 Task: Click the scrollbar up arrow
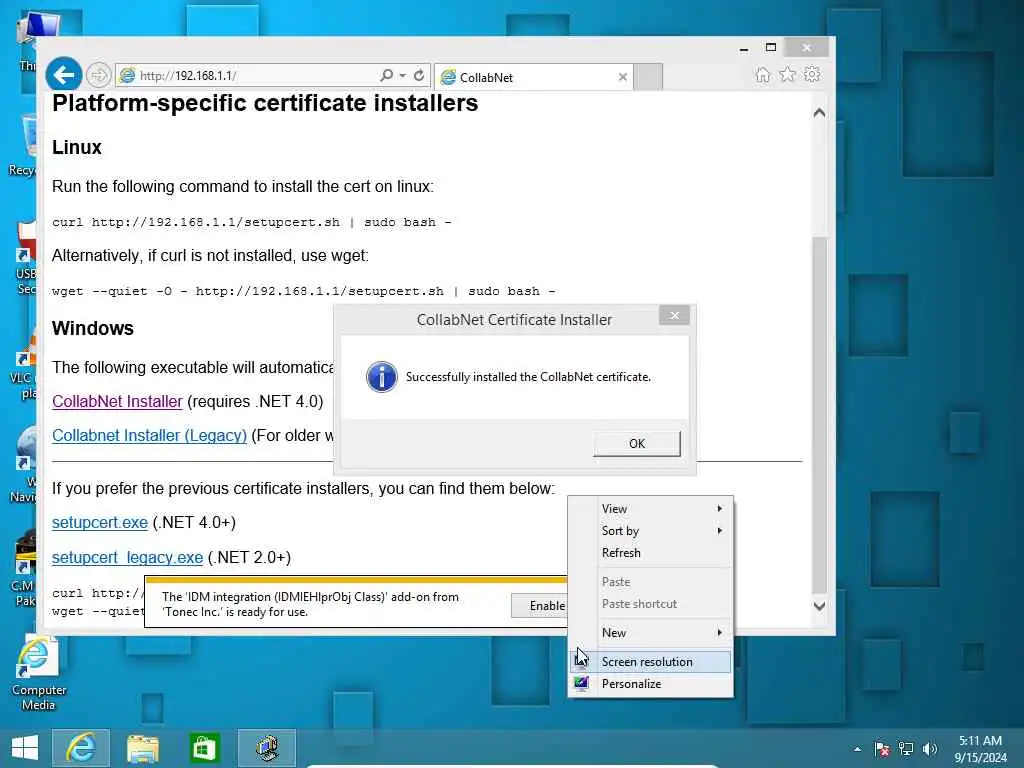(x=820, y=113)
